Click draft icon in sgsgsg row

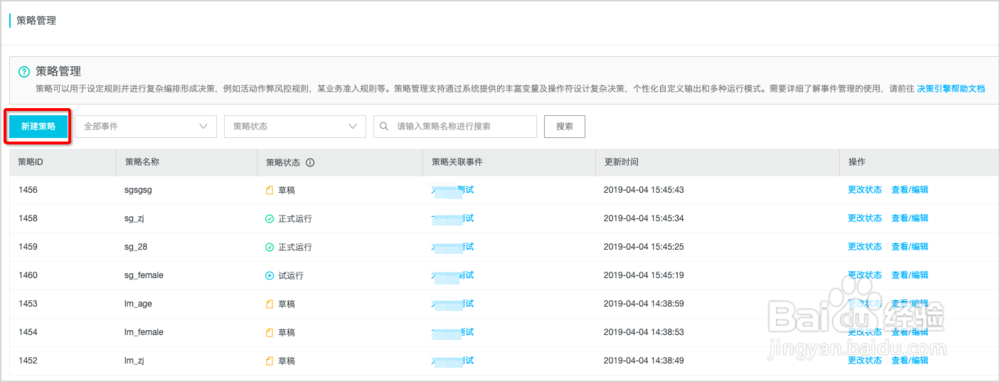coord(269,190)
